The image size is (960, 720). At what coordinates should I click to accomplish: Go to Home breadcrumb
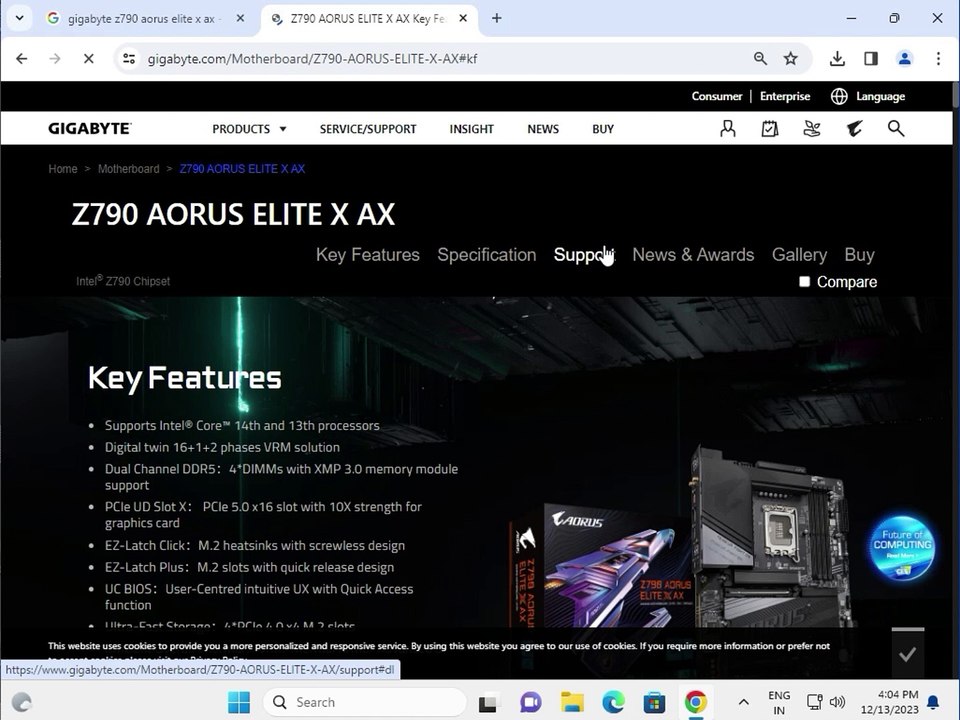63,169
